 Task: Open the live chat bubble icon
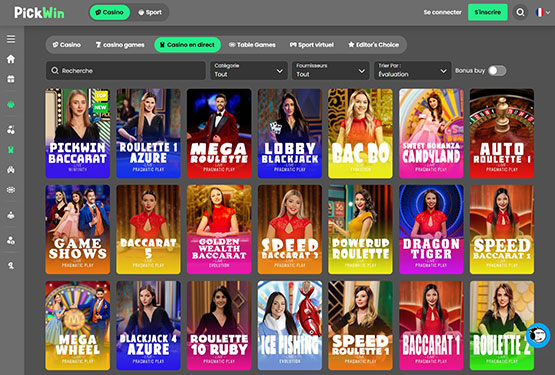[x=538, y=335]
